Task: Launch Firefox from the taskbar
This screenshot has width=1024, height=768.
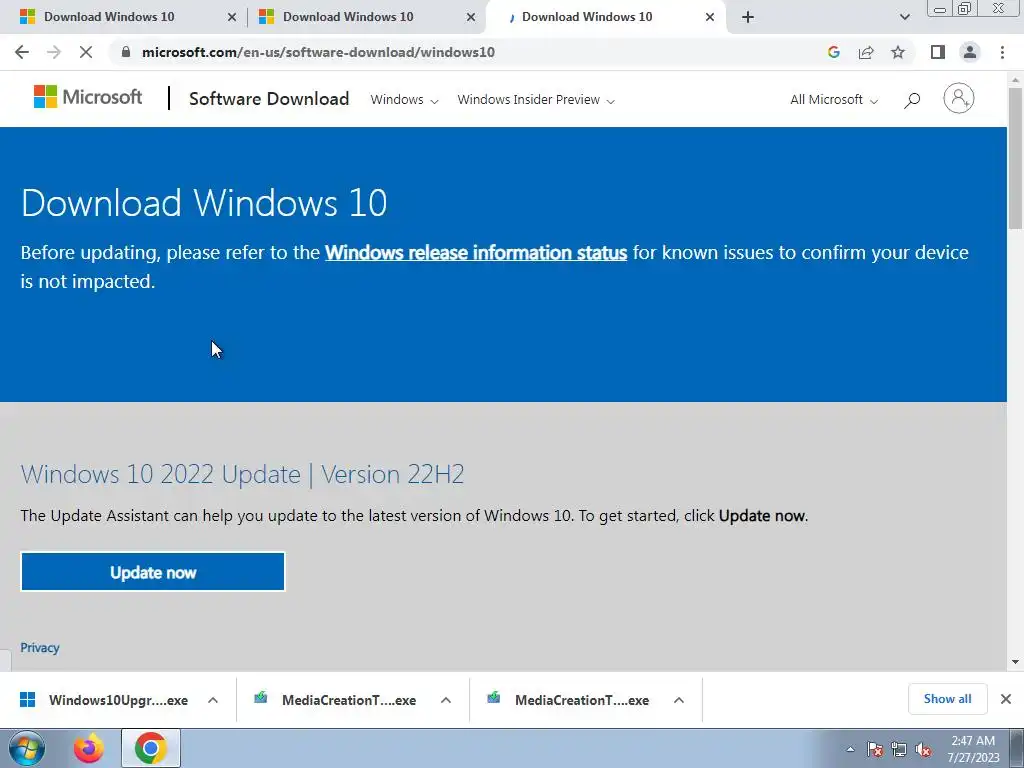Action: click(89, 748)
